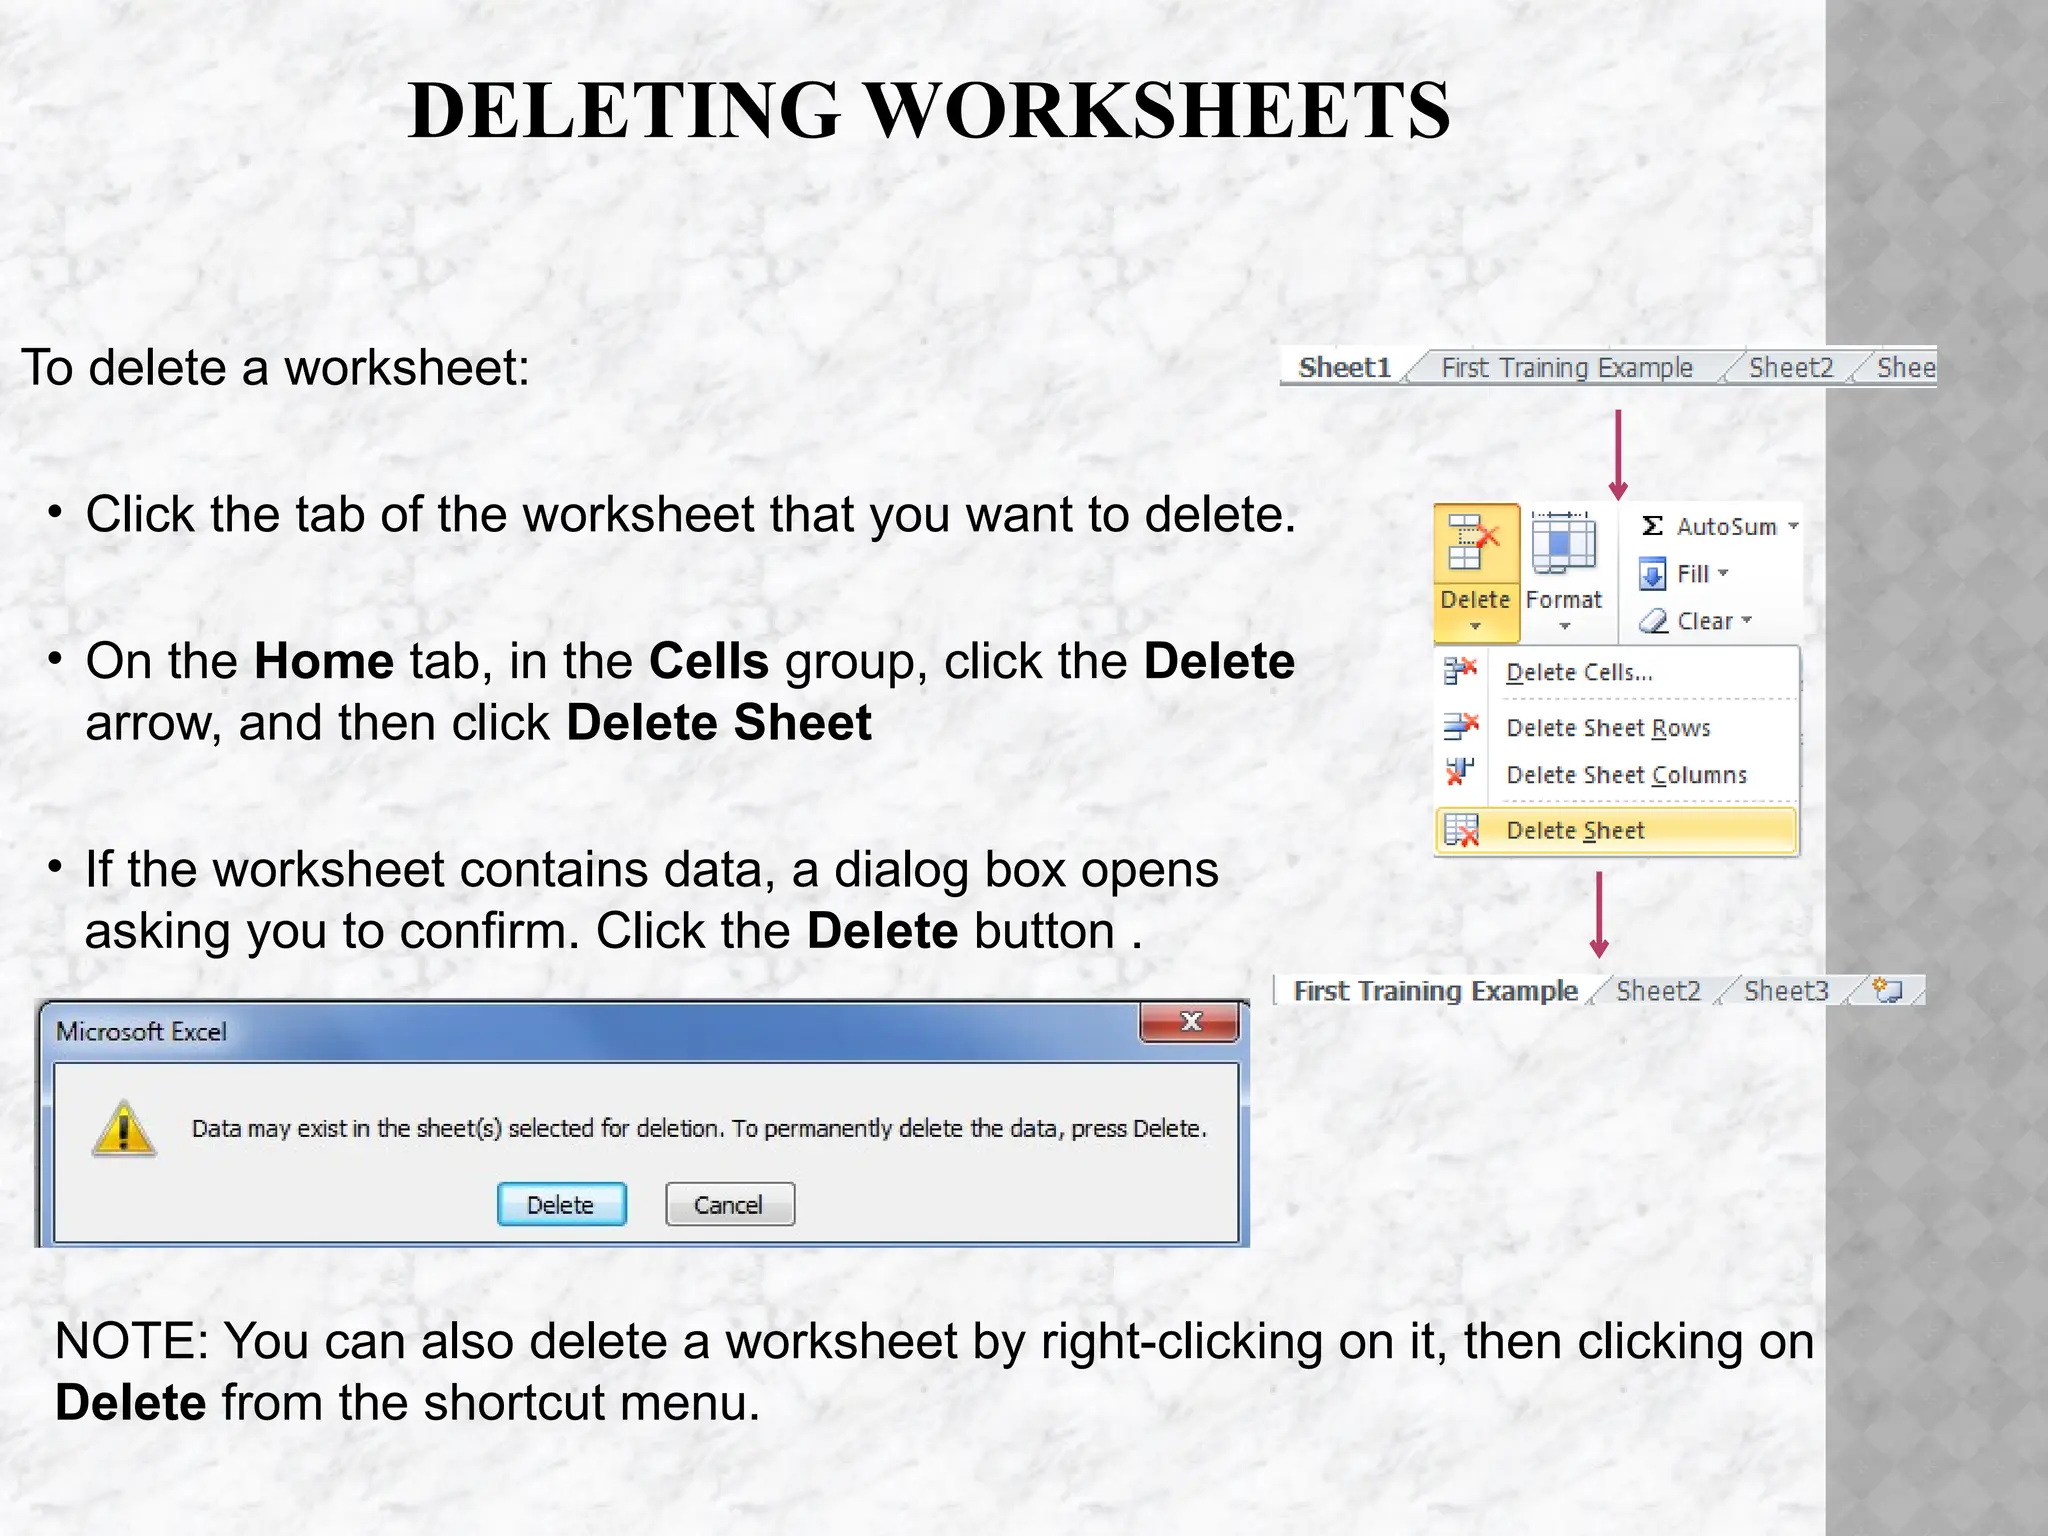Open the Format dropdown arrow

coord(1565,627)
